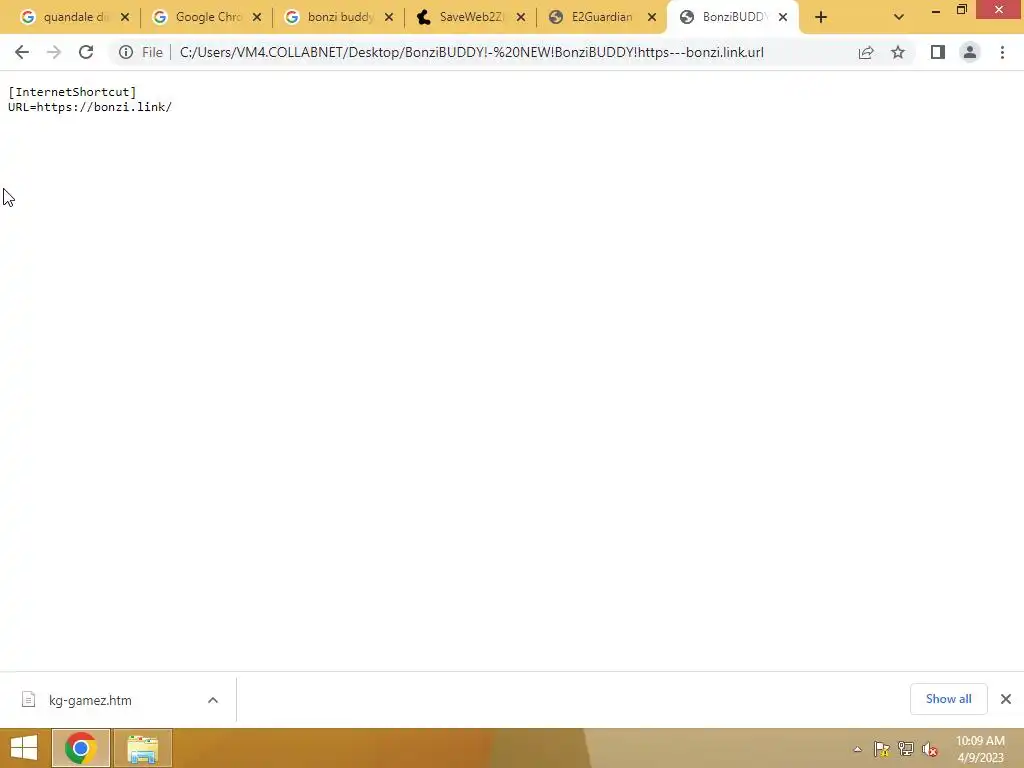Open downloaded kg-gamez.htm file

coord(90,700)
